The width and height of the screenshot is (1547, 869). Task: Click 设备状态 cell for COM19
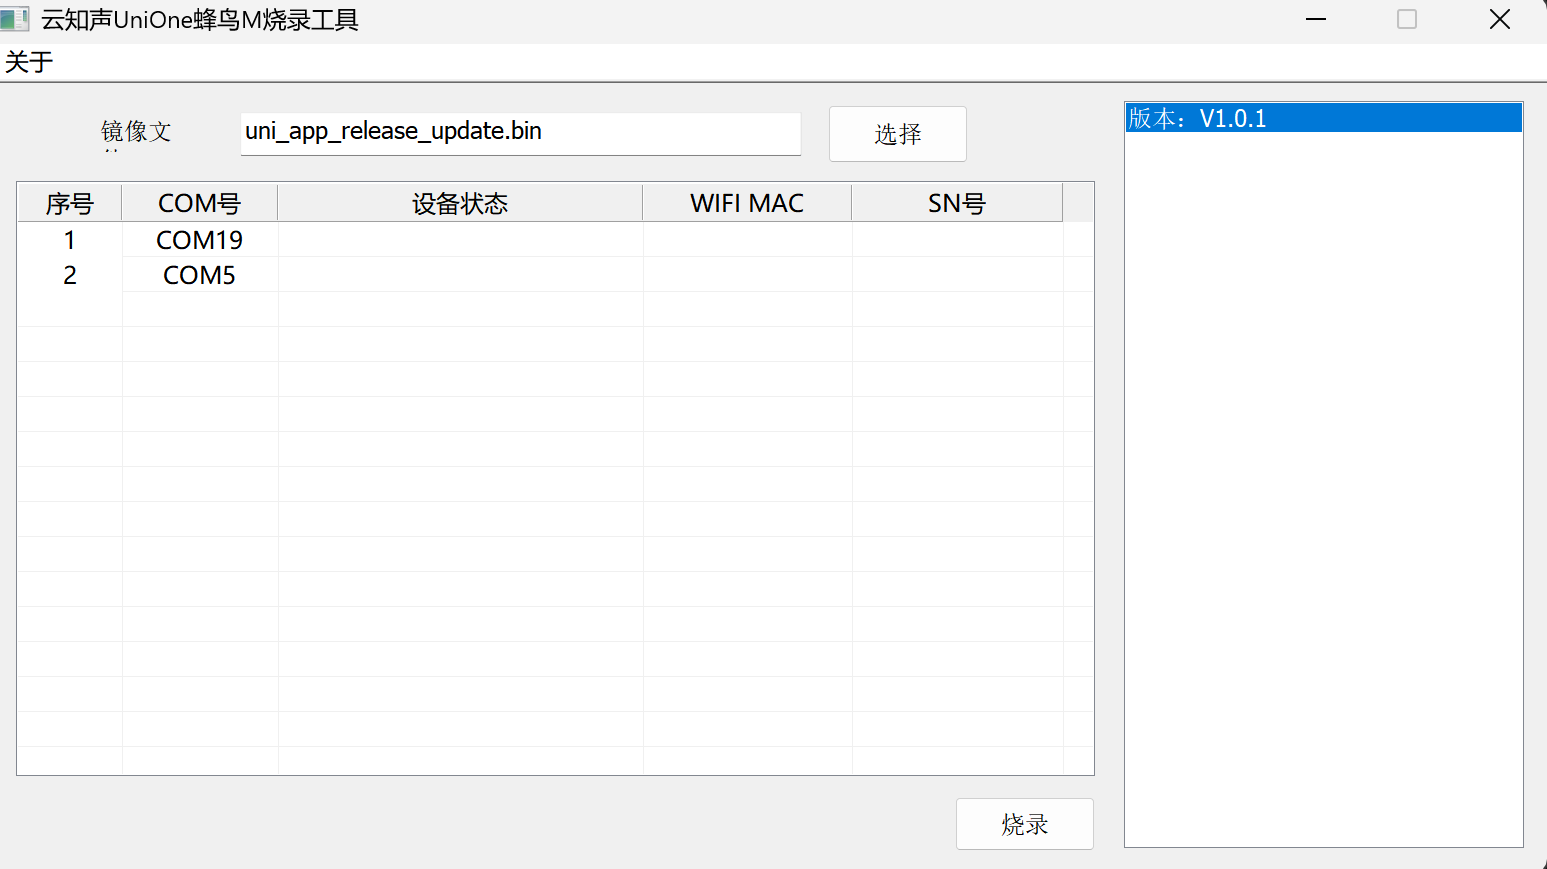point(460,240)
